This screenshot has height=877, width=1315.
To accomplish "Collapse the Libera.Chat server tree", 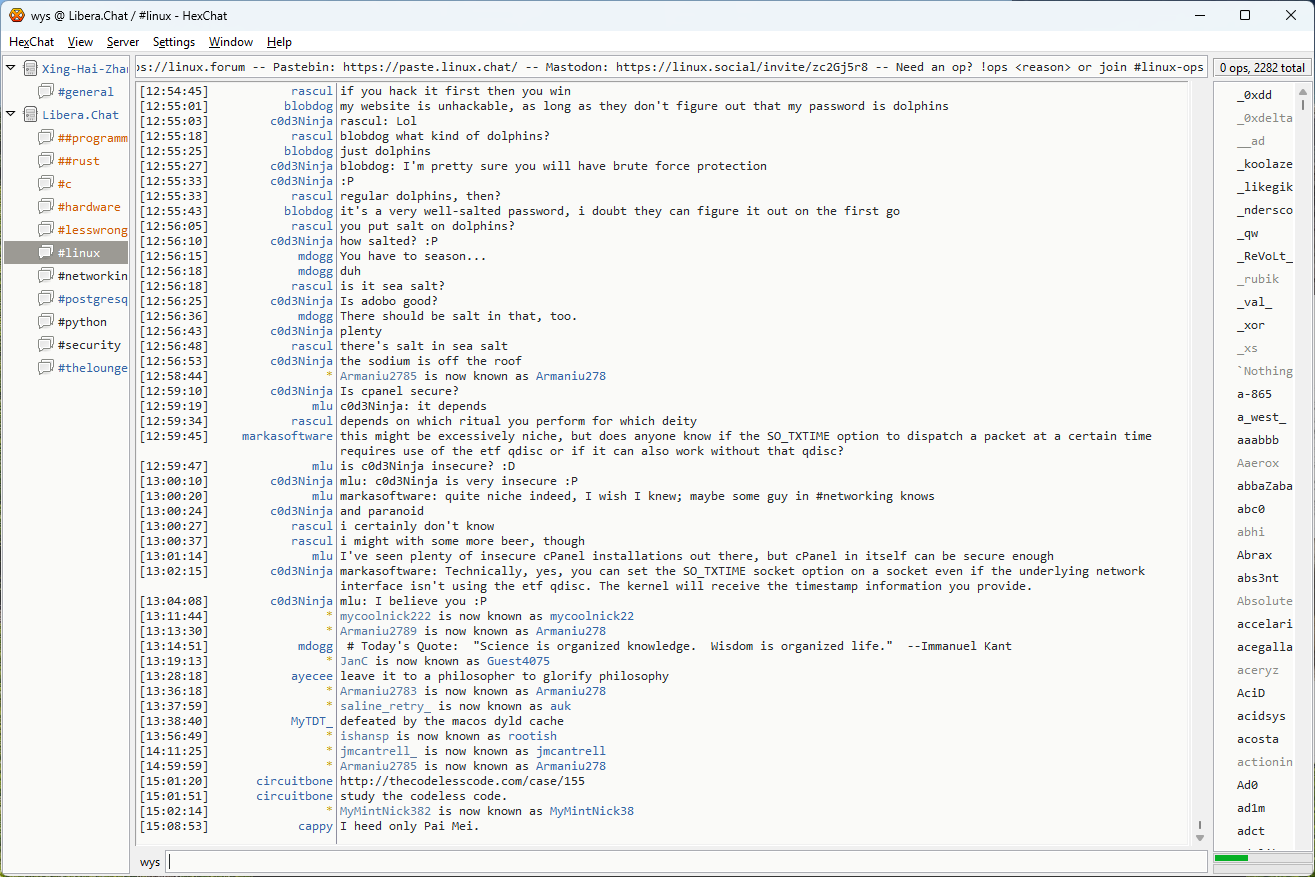I will pos(11,115).
